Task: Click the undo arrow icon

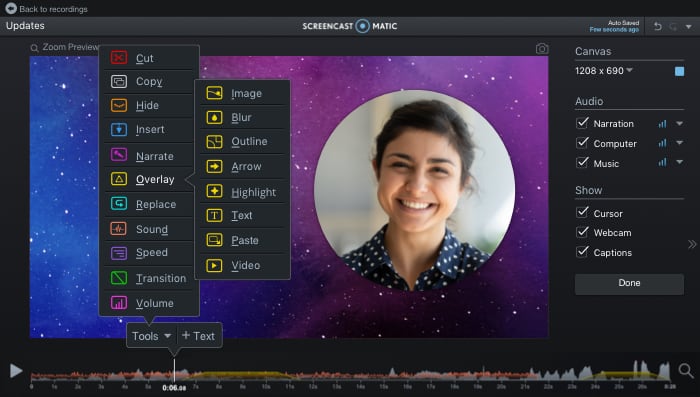Action: coord(658,26)
